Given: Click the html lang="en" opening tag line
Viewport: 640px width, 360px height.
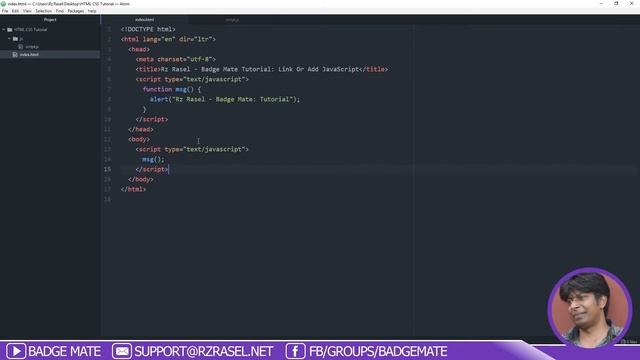Looking at the screenshot, I should point(168,39).
